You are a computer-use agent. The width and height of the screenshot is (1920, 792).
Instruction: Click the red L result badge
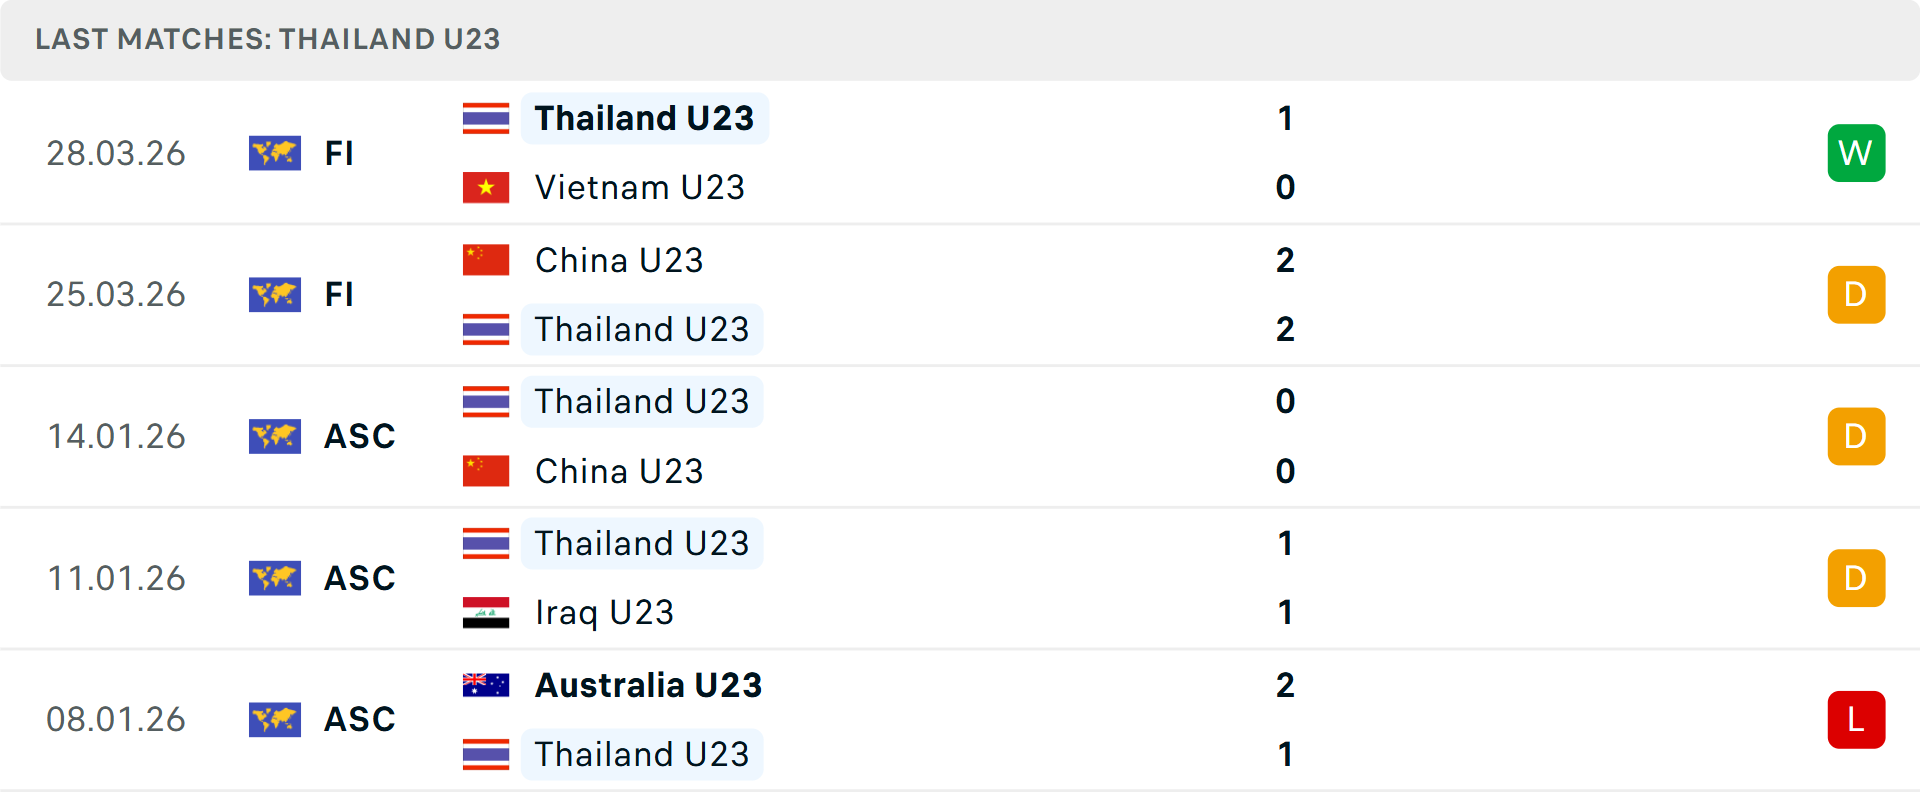point(1856,719)
